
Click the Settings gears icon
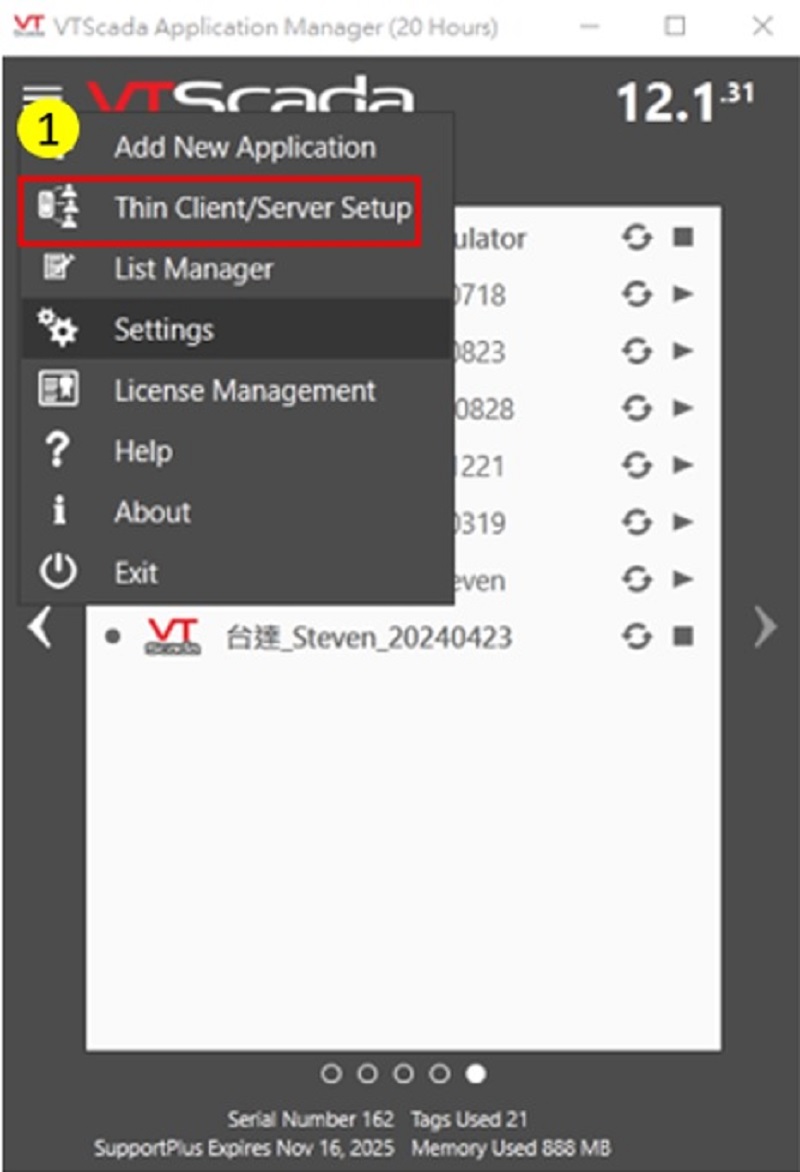pyautogui.click(x=58, y=327)
